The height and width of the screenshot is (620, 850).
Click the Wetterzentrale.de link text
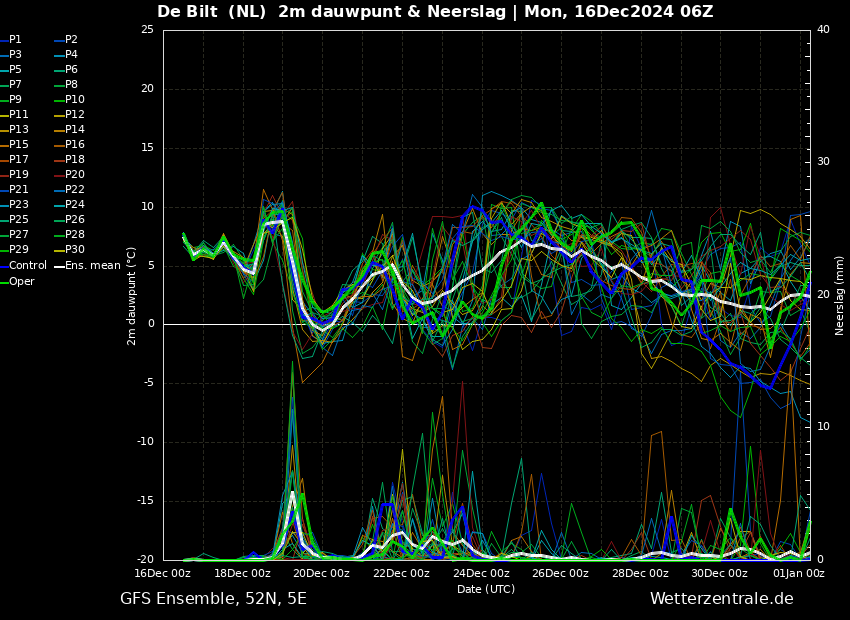click(721, 599)
